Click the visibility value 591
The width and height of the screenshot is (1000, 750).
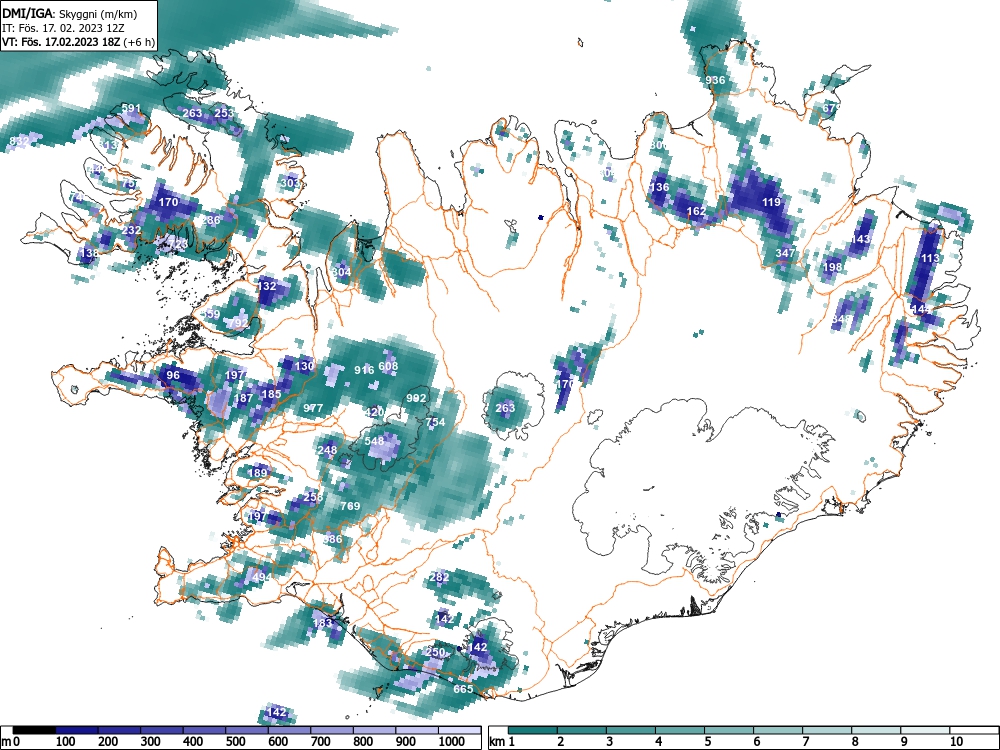[x=130, y=108]
